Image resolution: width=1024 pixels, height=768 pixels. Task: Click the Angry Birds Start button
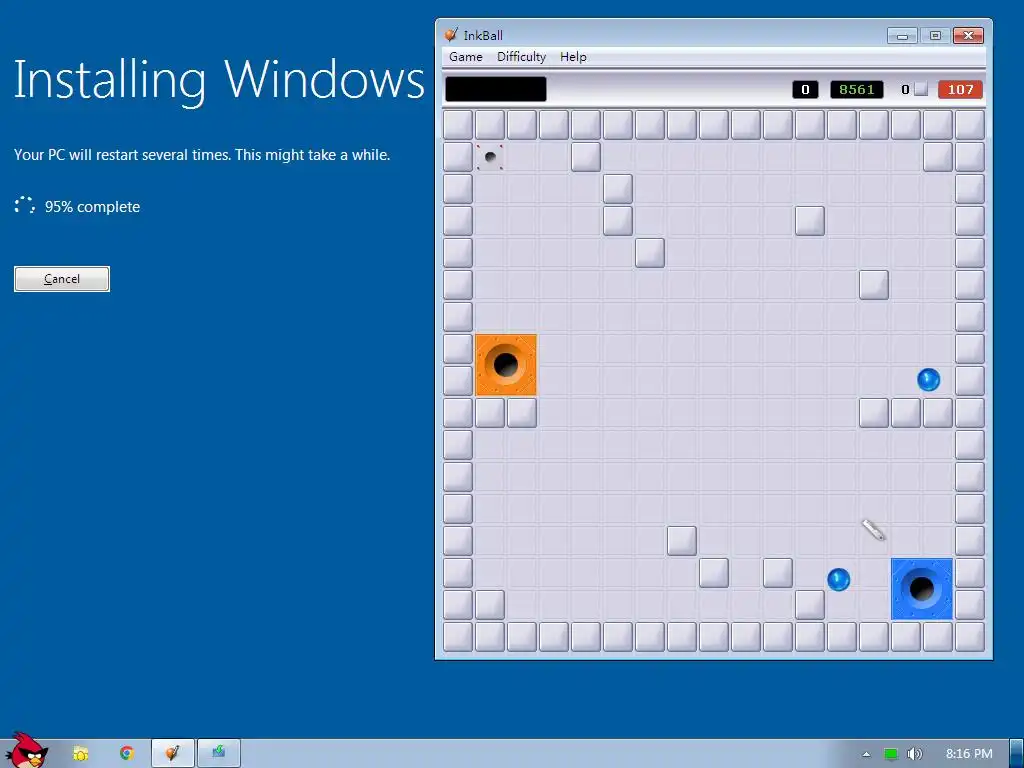click(x=26, y=750)
